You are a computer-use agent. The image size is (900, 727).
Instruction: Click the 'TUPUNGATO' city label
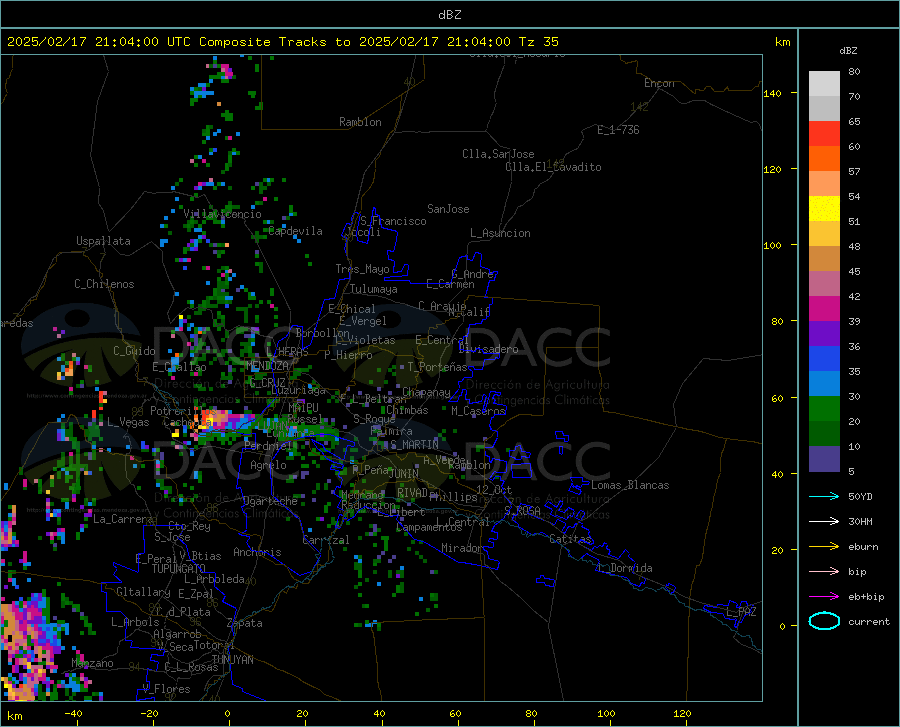point(179,569)
